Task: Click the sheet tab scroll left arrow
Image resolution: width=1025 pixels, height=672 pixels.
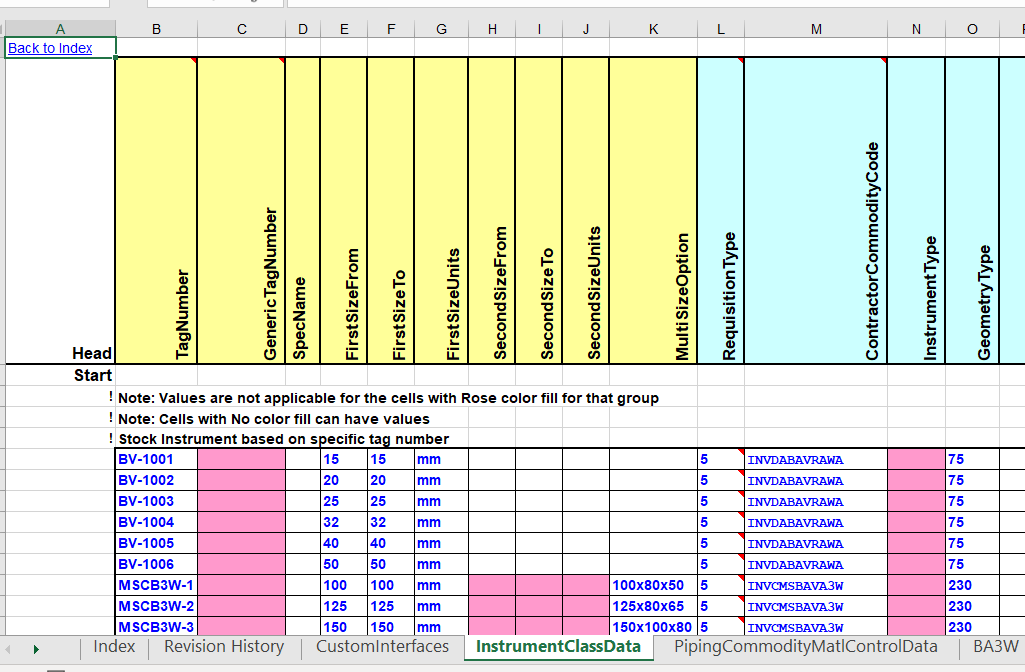Action: pos(8,649)
